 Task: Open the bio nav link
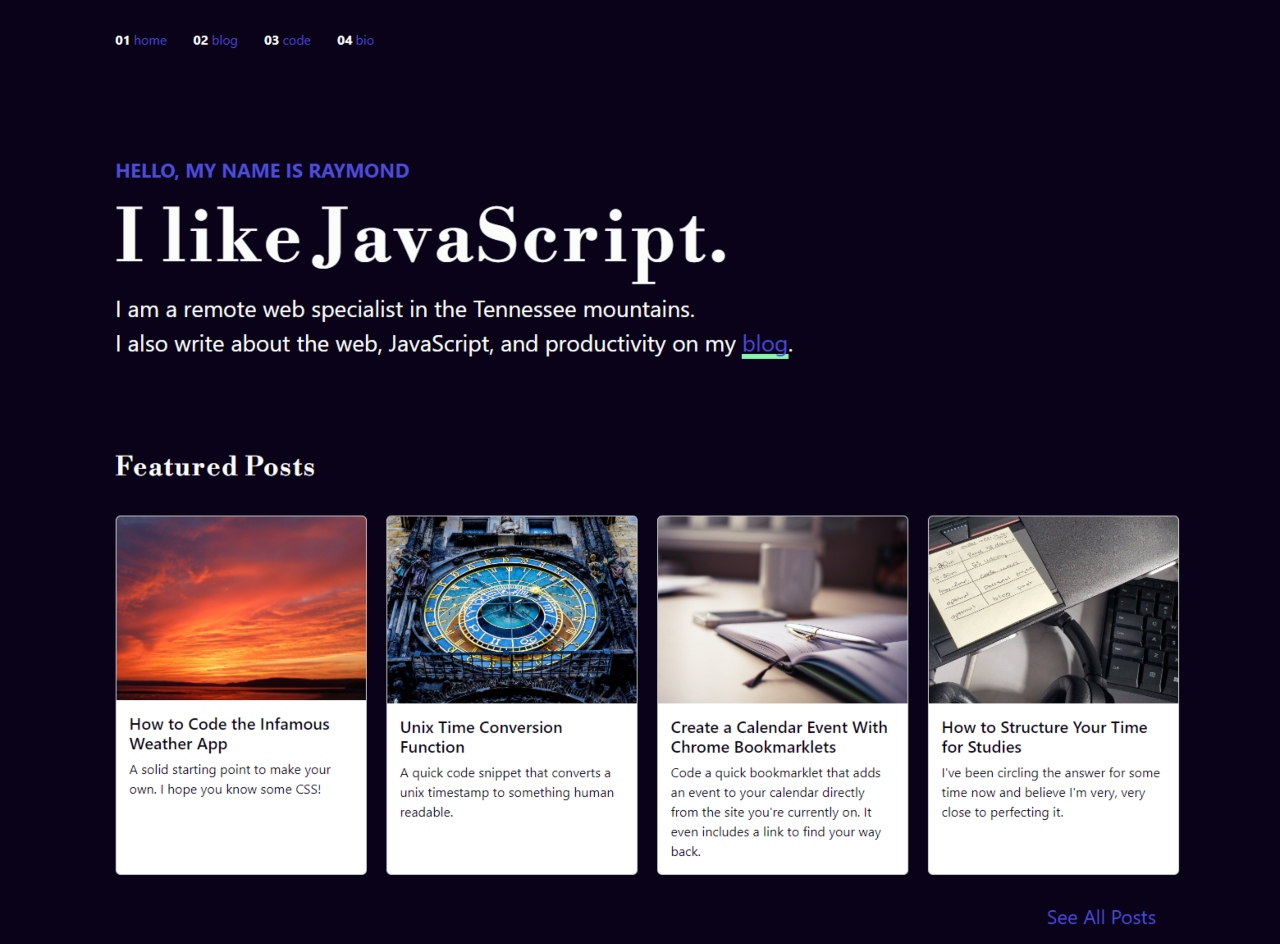365,41
